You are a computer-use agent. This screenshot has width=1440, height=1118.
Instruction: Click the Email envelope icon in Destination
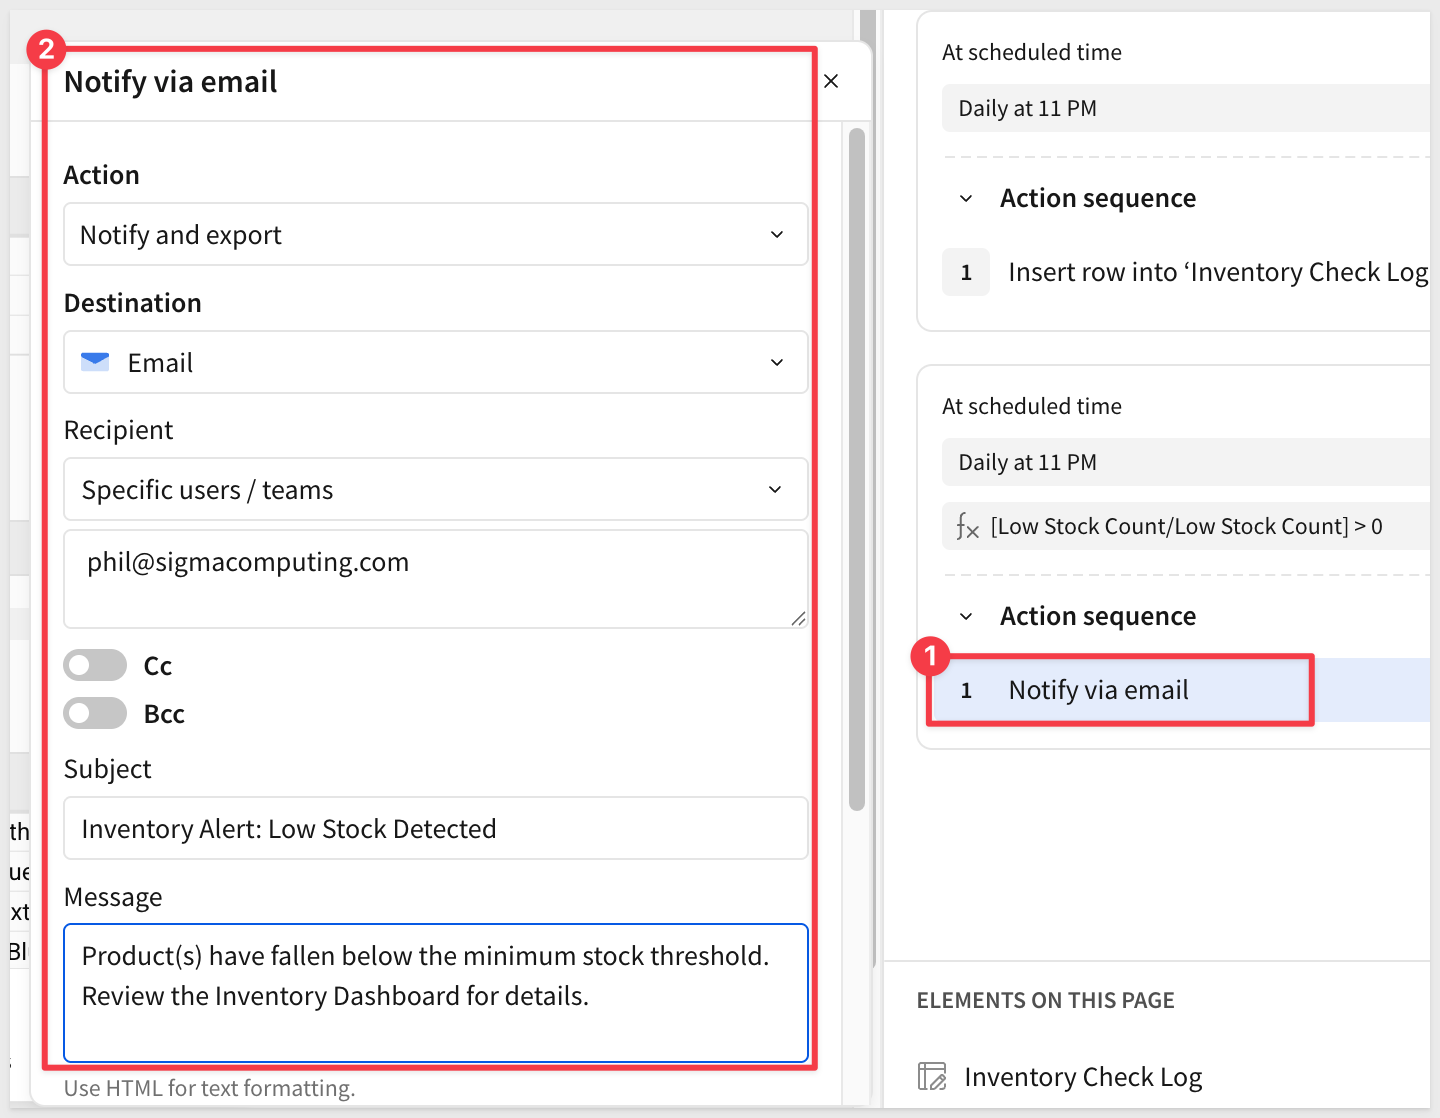click(x=95, y=362)
